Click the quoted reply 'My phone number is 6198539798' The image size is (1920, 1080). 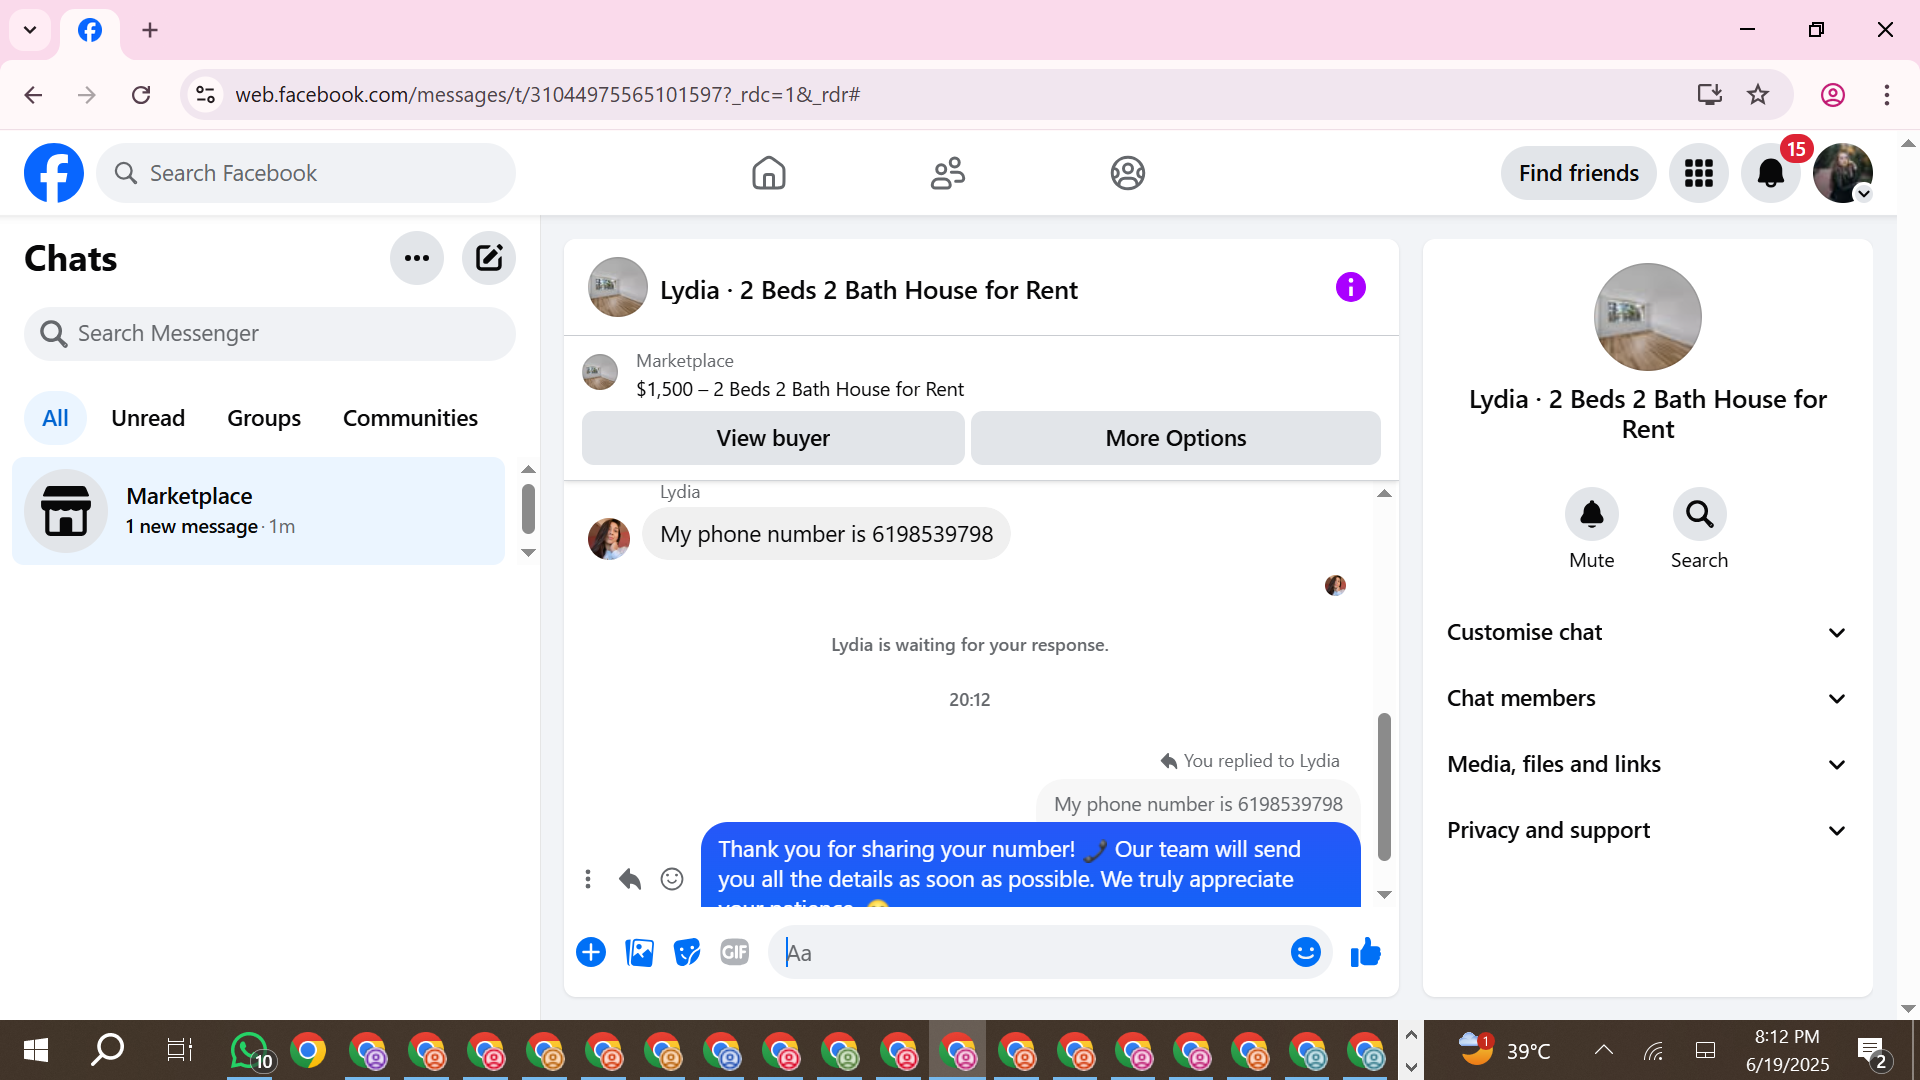[1198, 804]
